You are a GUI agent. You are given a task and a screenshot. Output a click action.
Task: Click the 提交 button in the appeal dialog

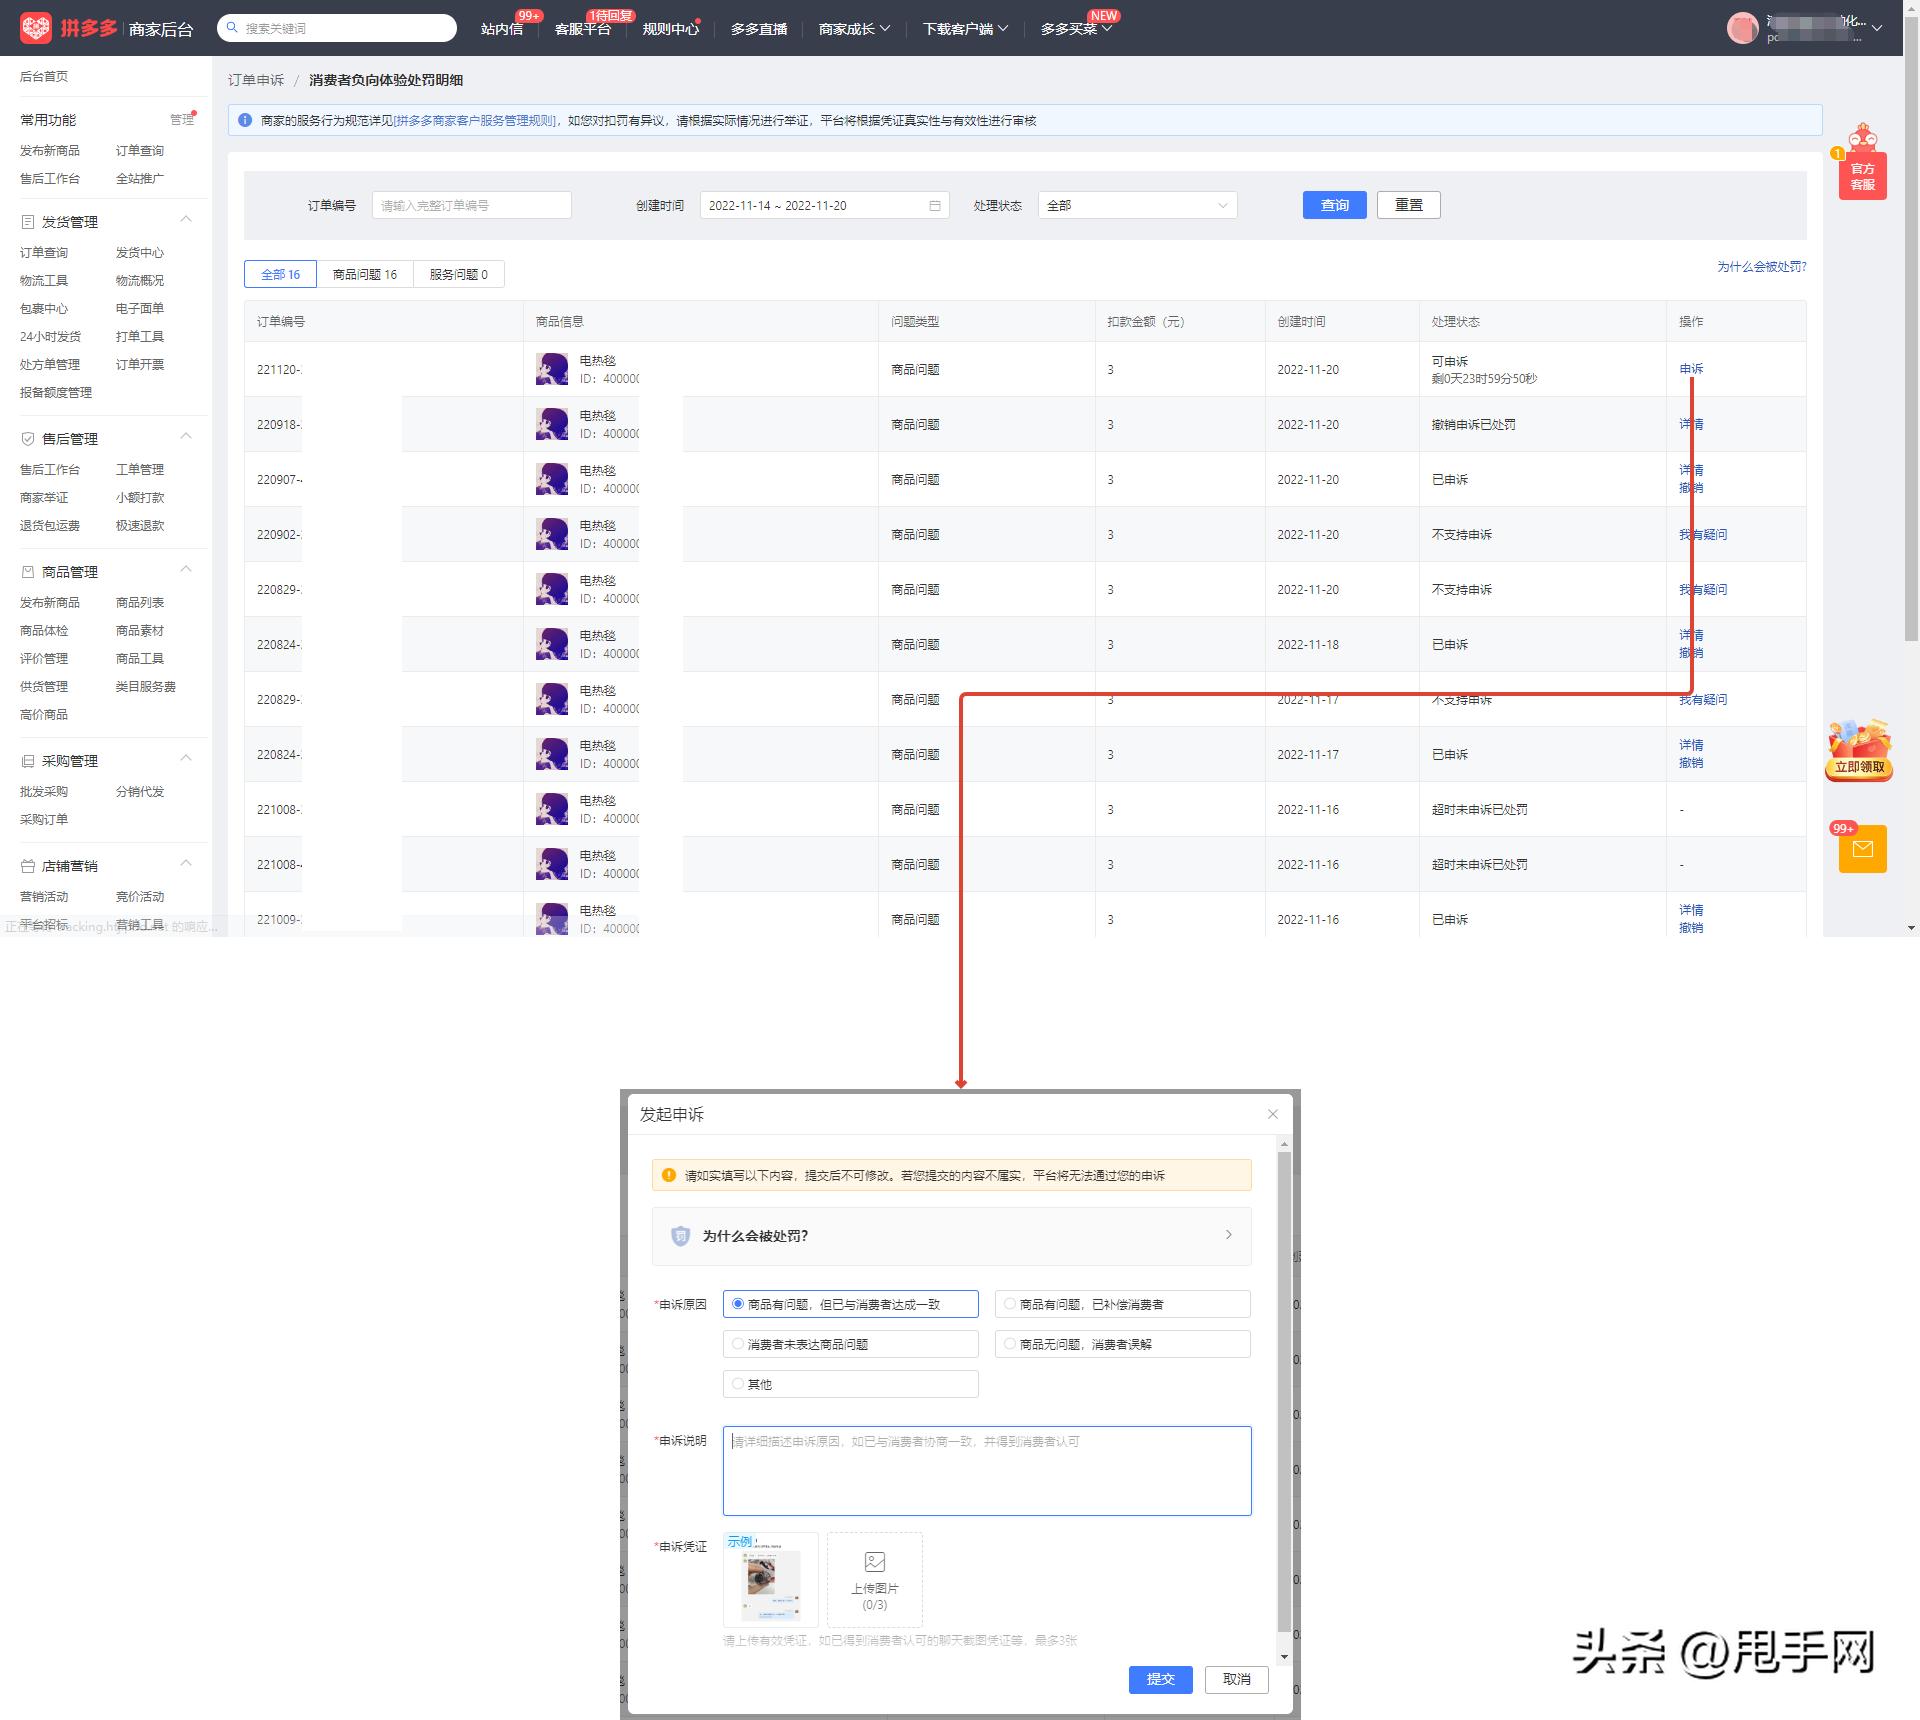(x=1160, y=1679)
